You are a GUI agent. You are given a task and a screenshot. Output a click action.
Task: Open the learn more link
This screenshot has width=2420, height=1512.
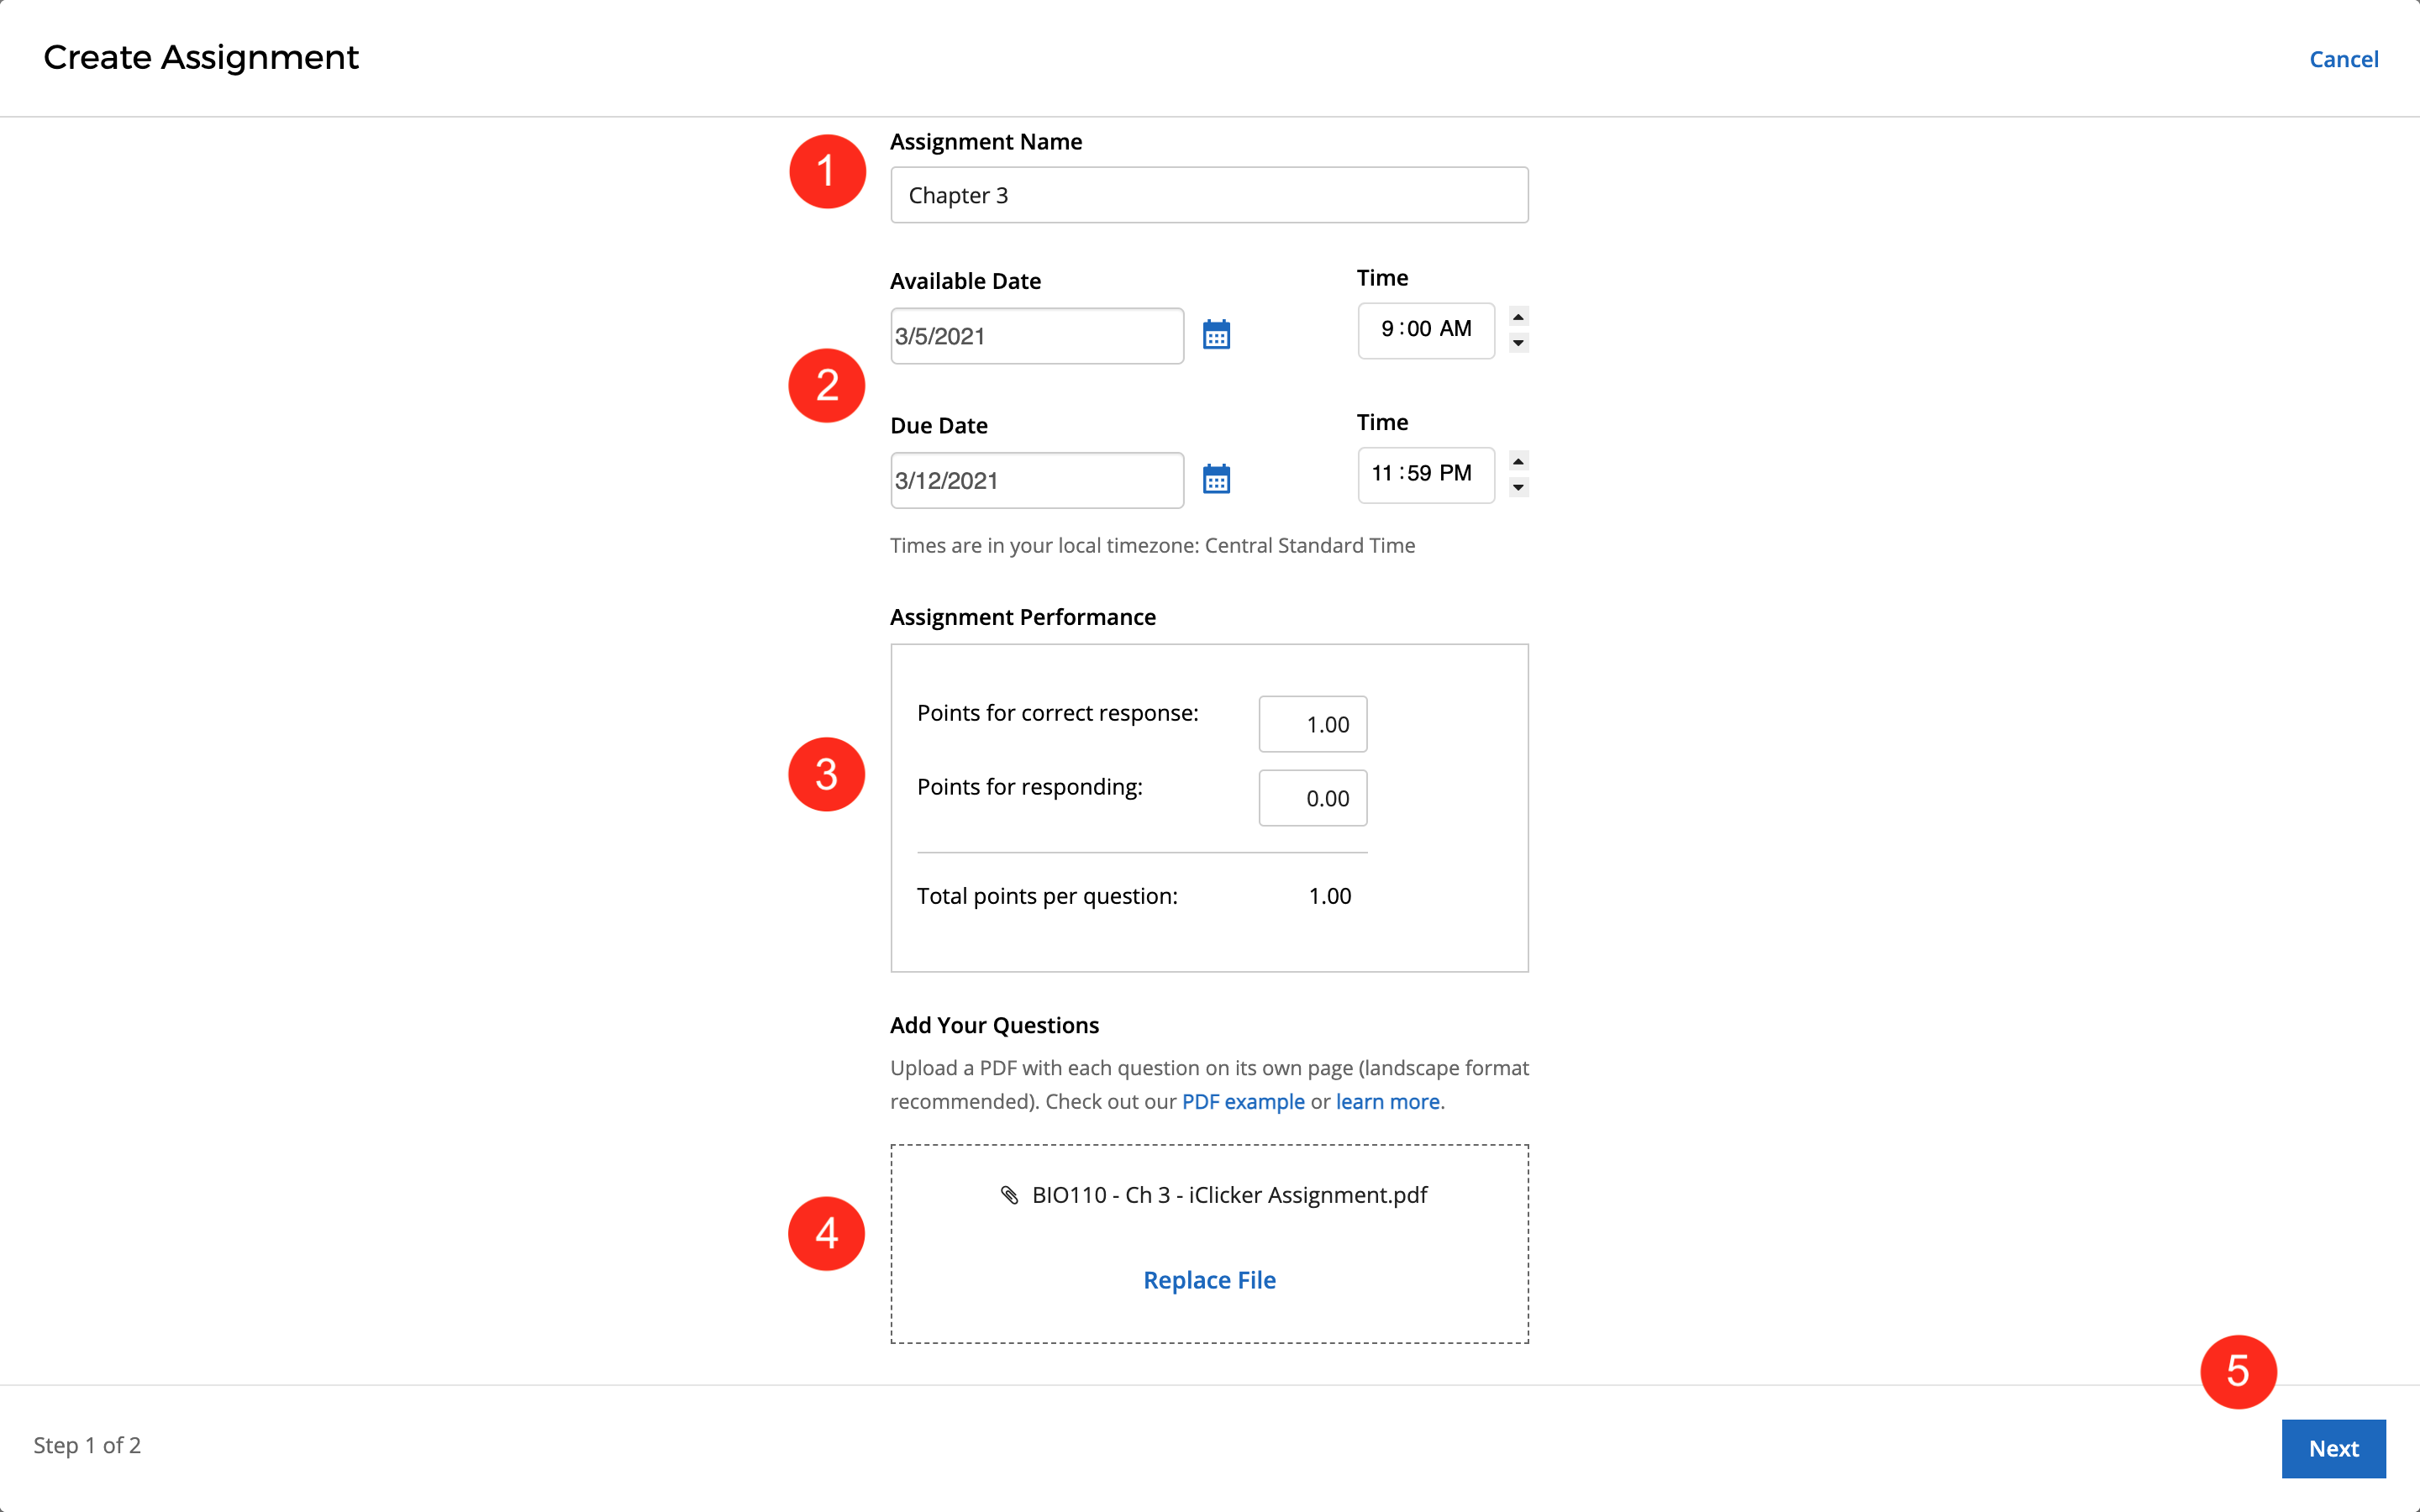pyautogui.click(x=1387, y=1101)
